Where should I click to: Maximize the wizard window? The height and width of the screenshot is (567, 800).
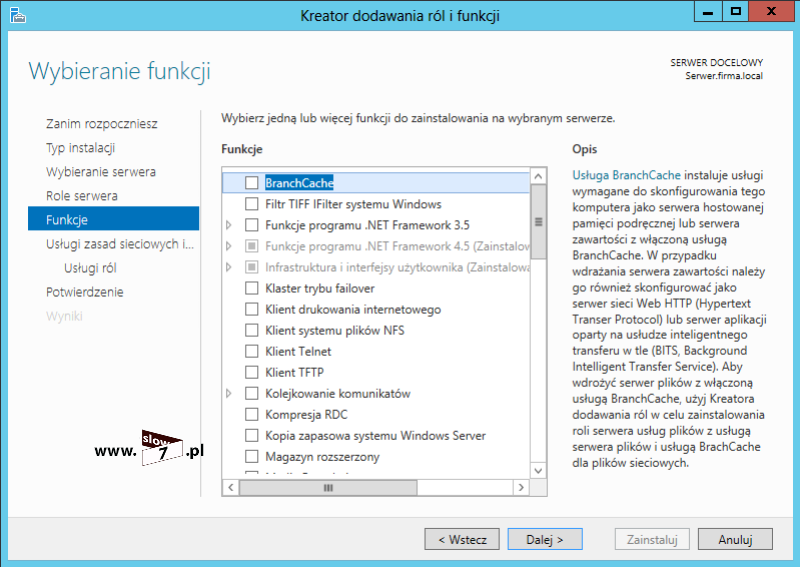[x=736, y=12]
